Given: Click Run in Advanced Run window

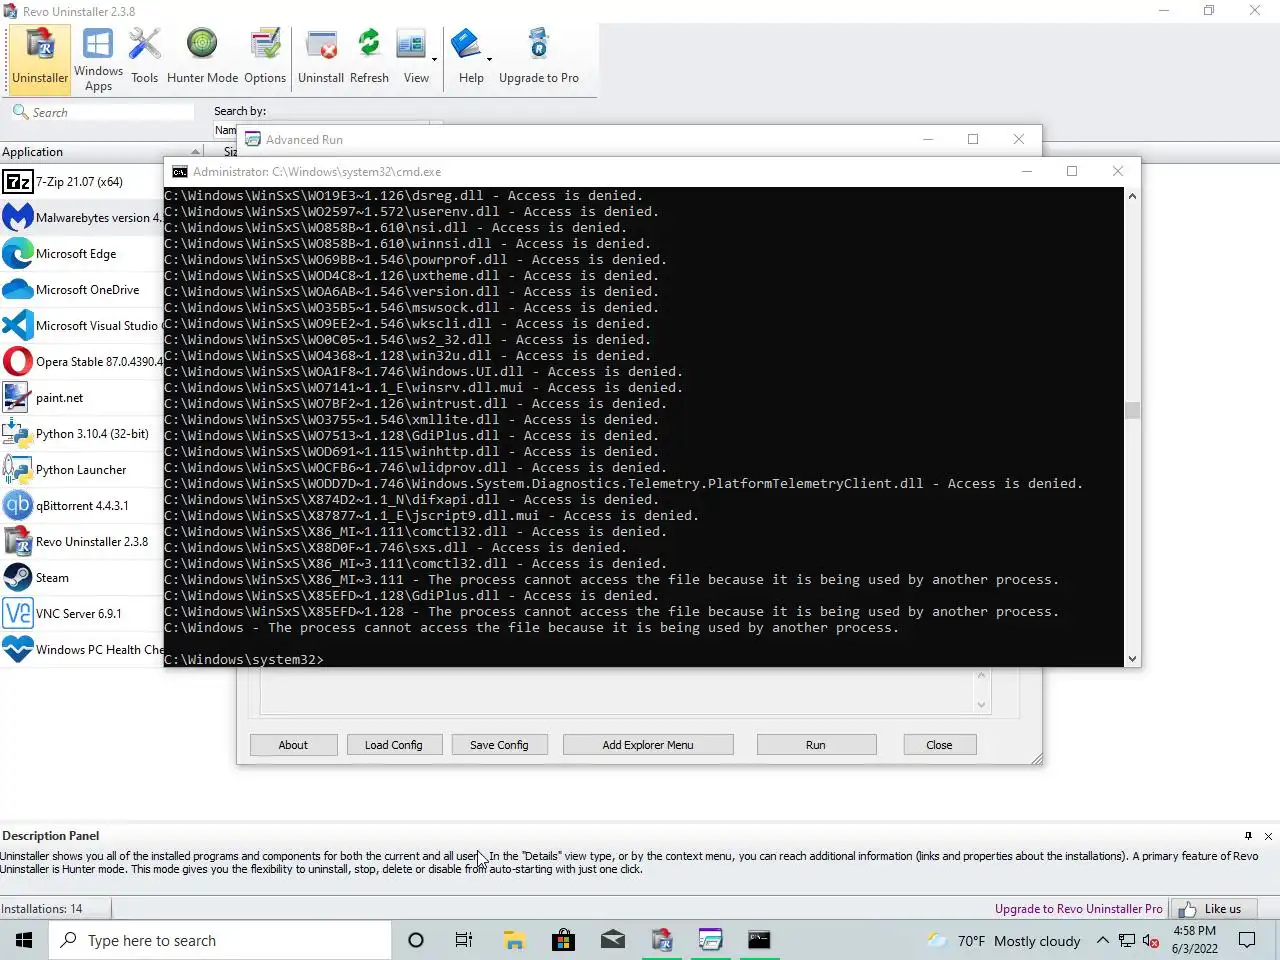Looking at the screenshot, I should (x=816, y=745).
